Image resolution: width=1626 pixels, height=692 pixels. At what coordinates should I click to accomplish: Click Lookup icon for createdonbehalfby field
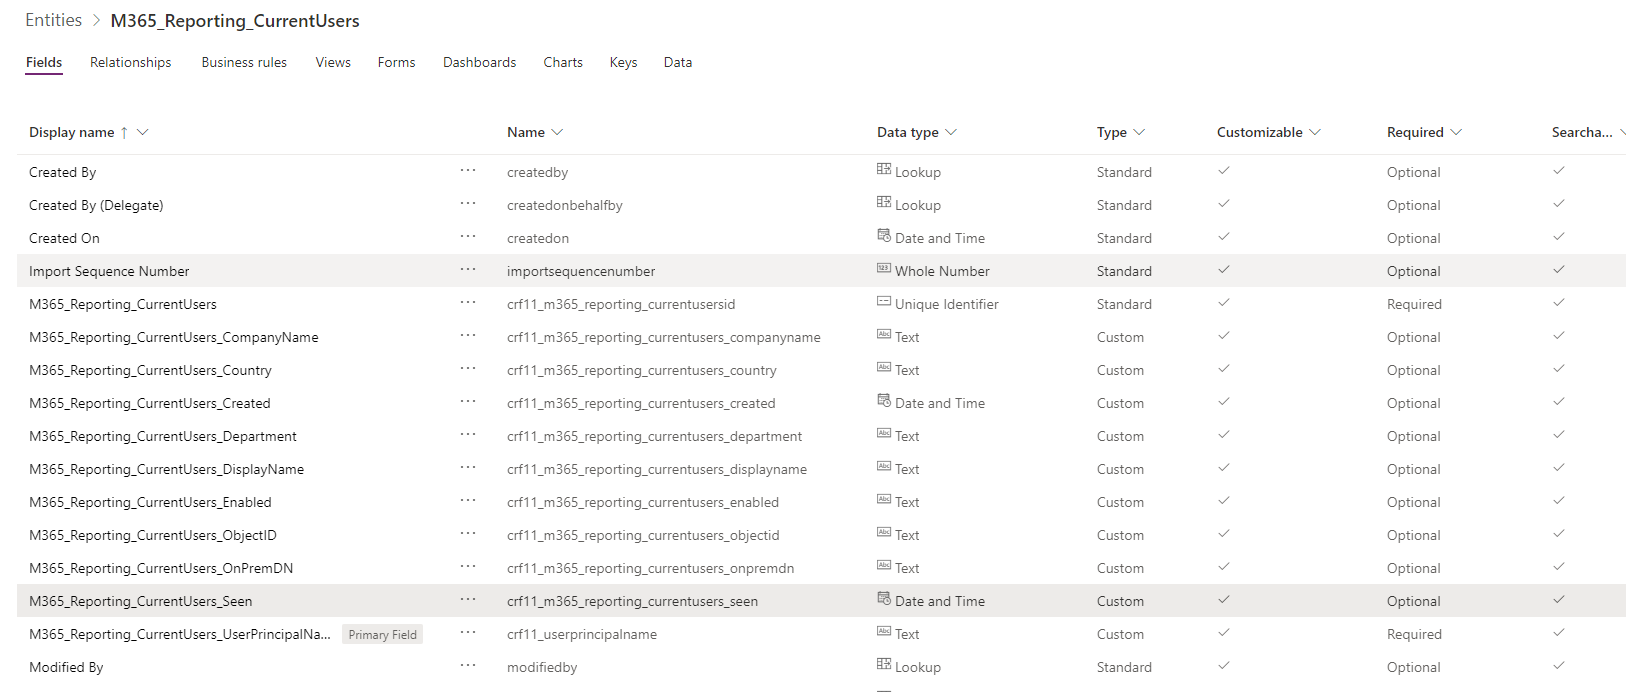coord(884,203)
